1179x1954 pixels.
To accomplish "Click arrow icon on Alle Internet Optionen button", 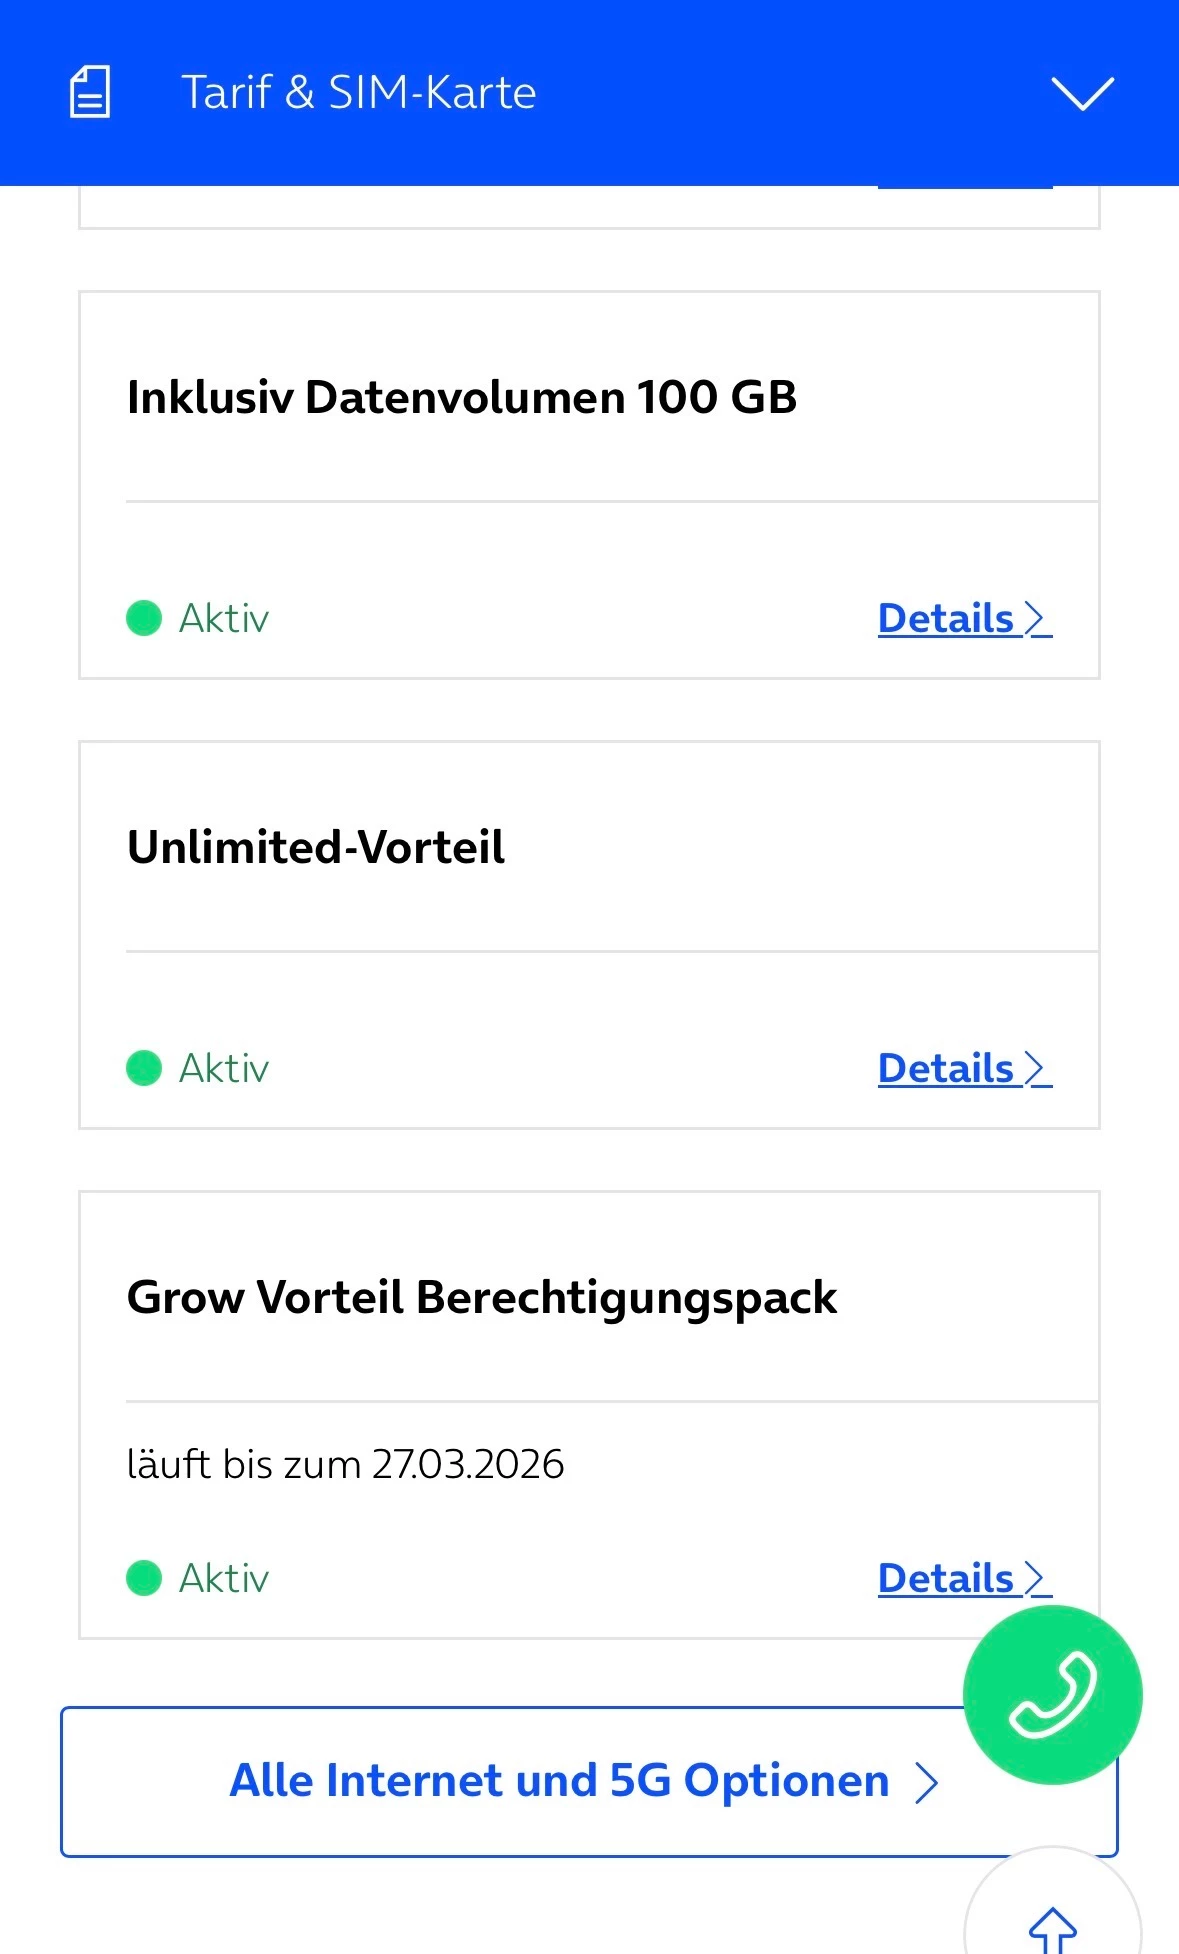I will coord(927,1782).
